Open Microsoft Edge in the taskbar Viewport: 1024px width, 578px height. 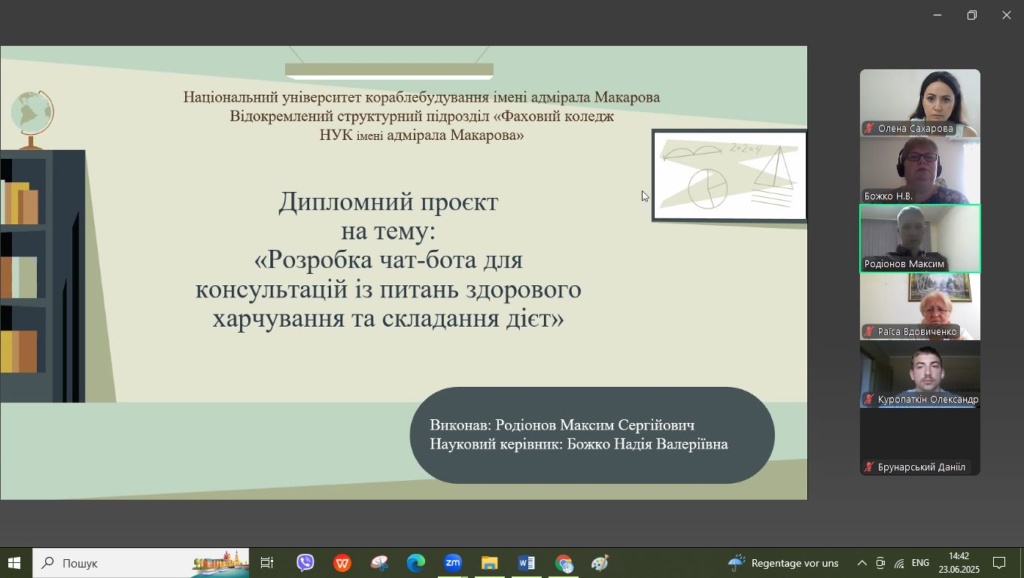(x=416, y=563)
